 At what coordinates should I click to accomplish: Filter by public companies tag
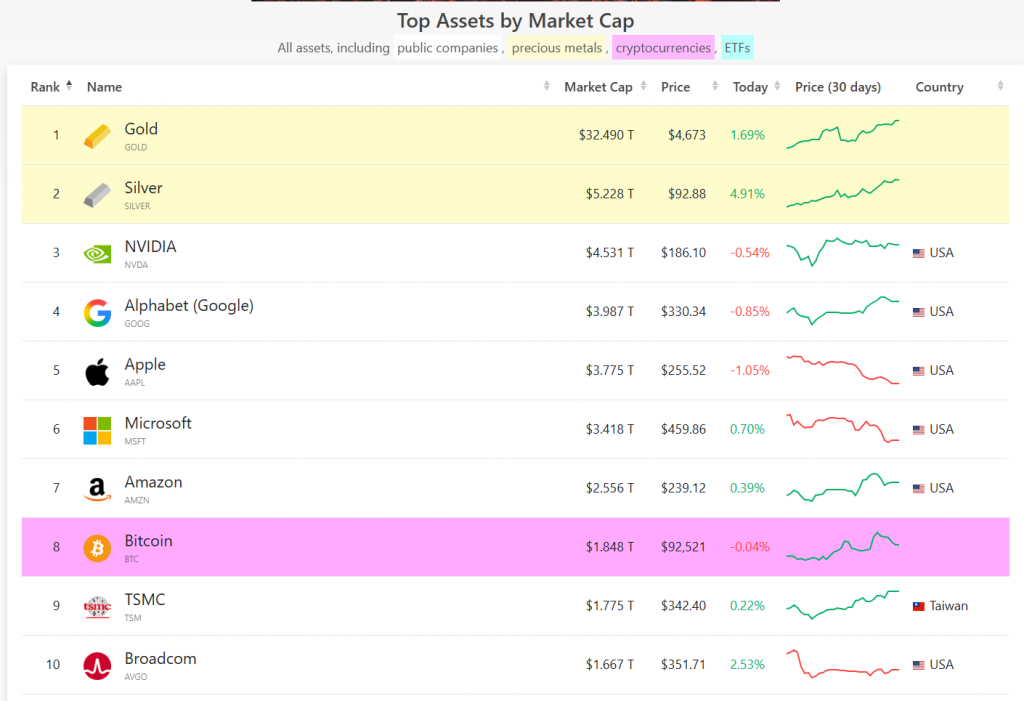[x=447, y=48]
